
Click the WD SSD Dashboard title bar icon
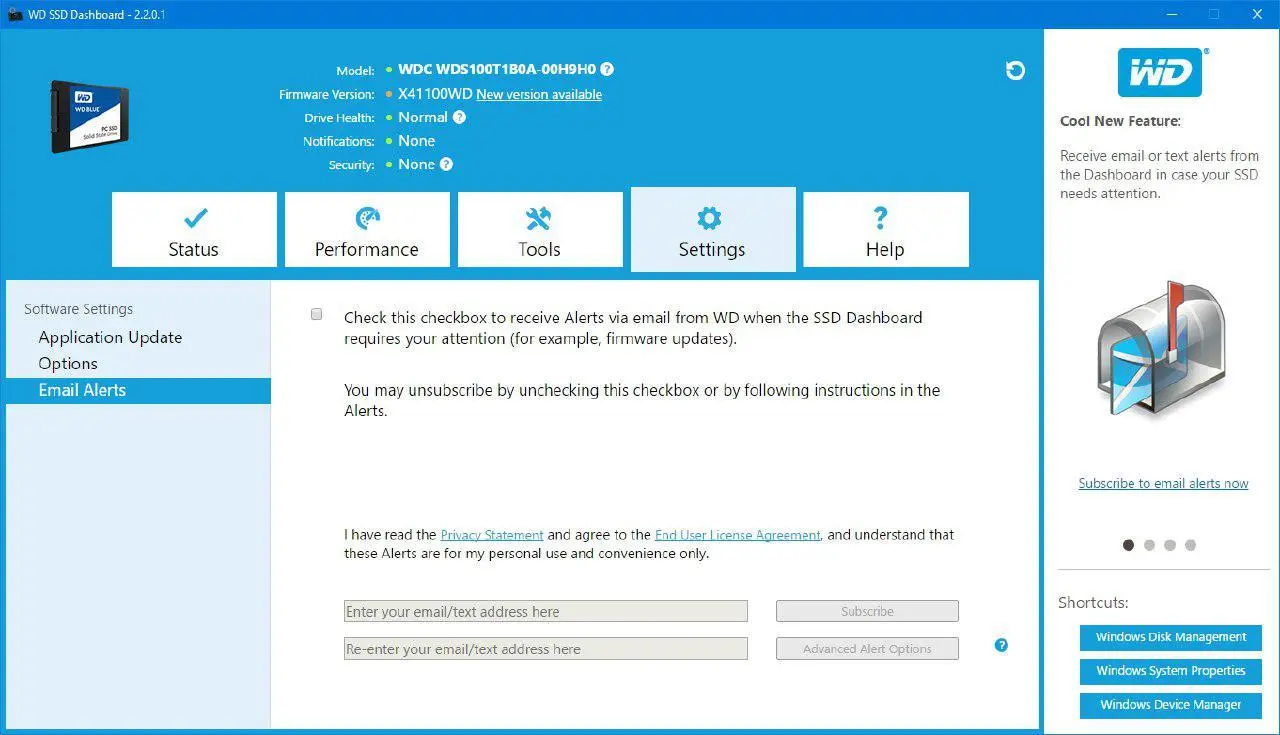(x=15, y=14)
